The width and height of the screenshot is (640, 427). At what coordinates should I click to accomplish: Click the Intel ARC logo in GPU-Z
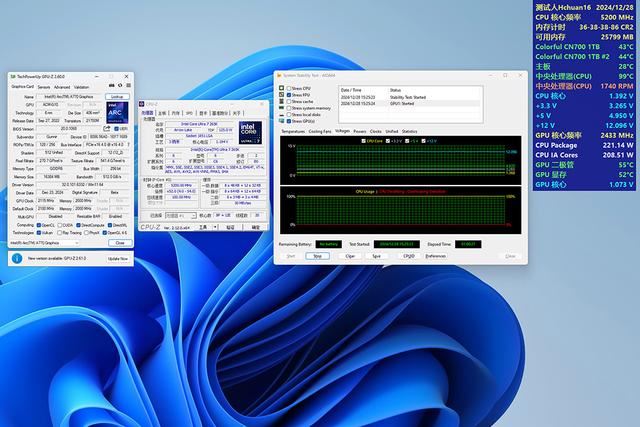(x=118, y=113)
